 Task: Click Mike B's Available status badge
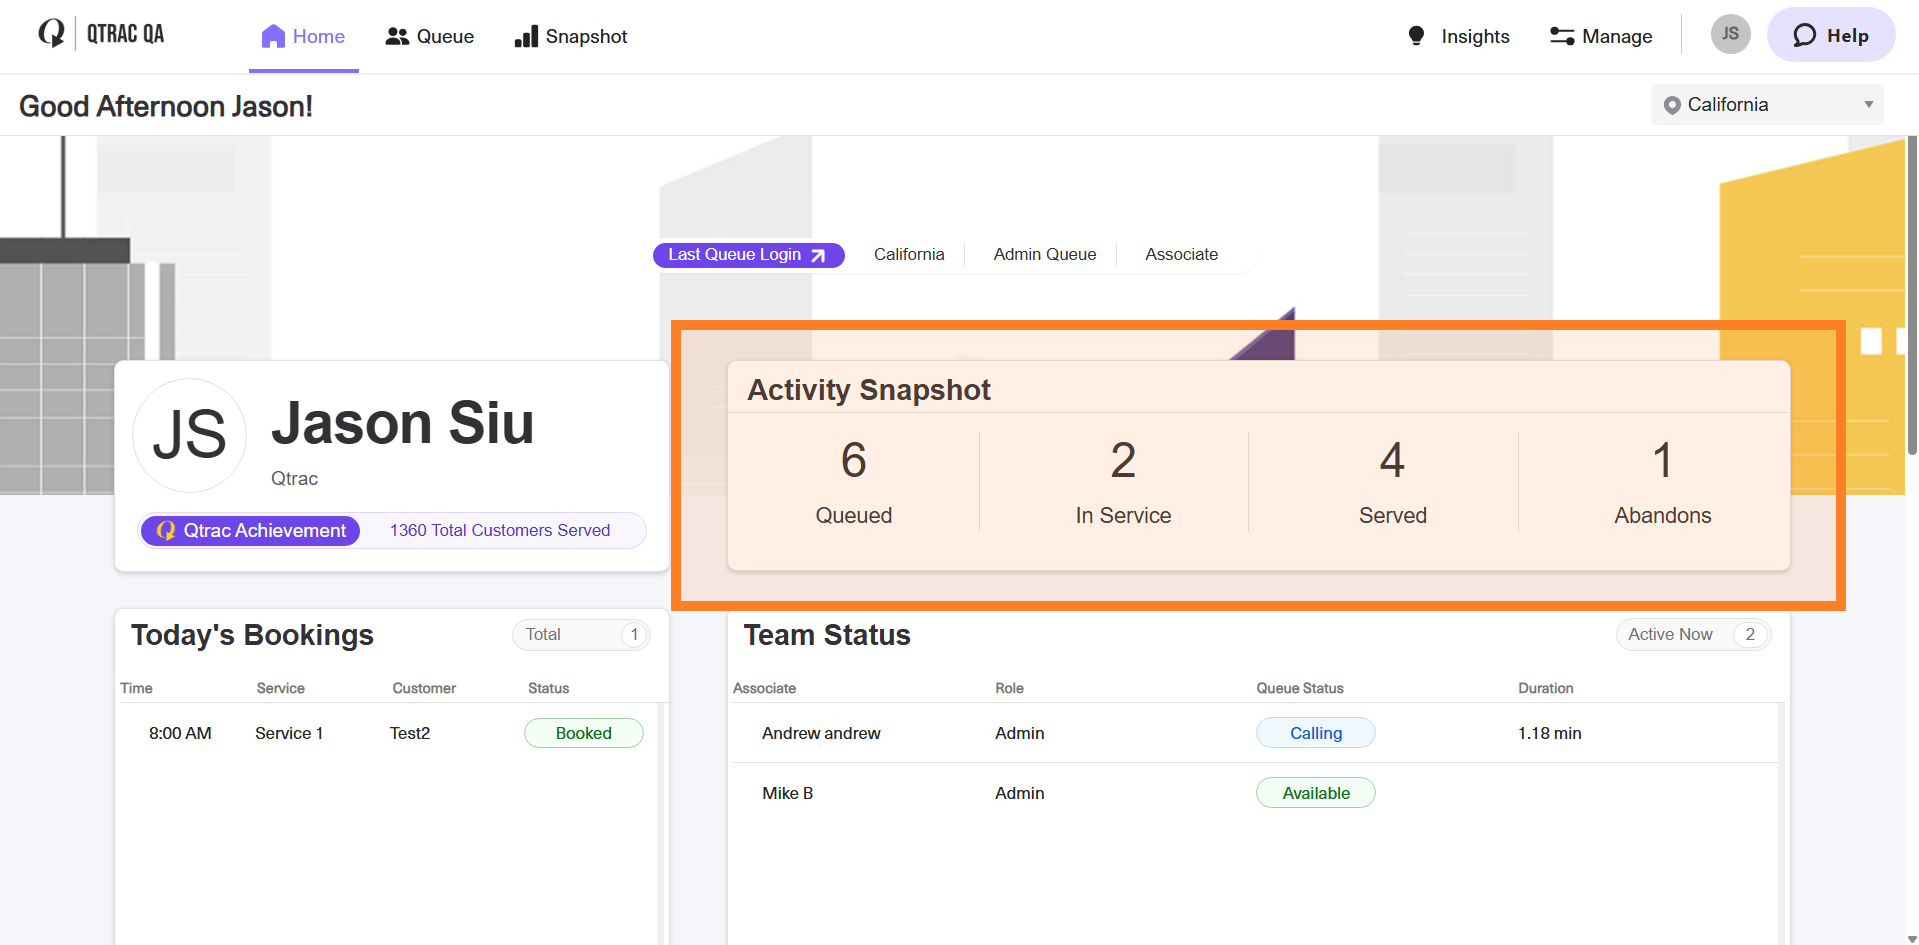(1315, 793)
